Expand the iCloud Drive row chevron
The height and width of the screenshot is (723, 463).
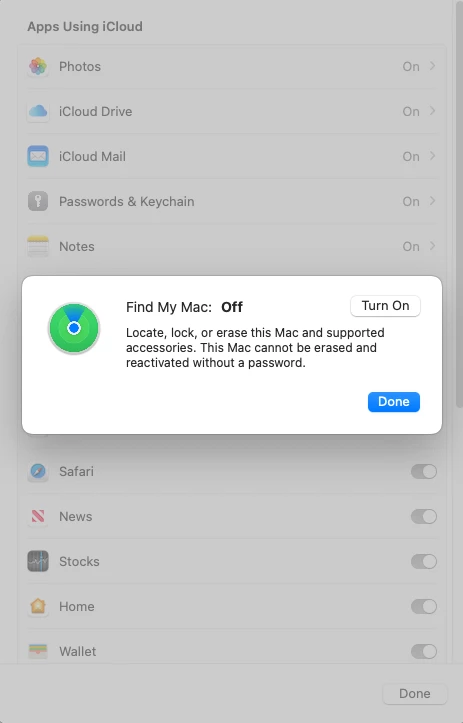pos(433,111)
